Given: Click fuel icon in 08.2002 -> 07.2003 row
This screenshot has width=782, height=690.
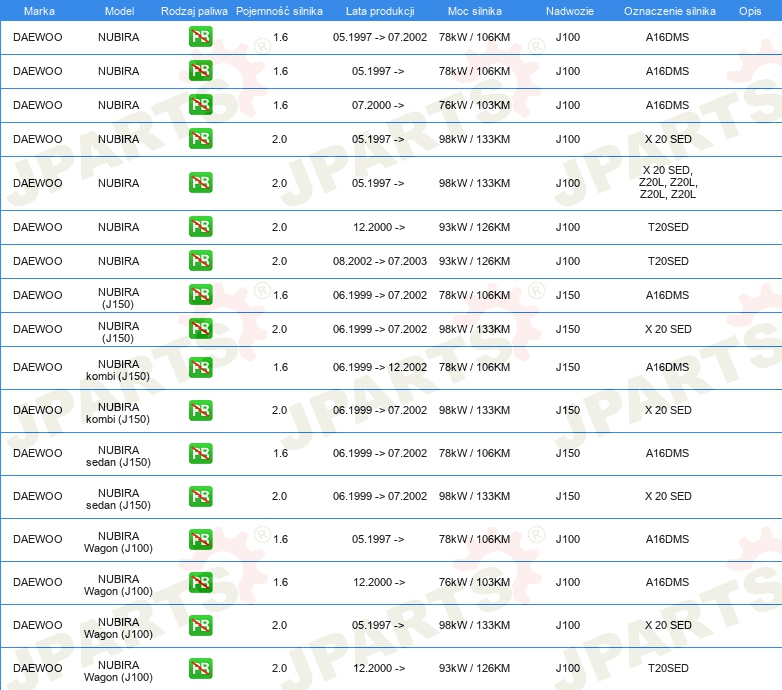Looking at the screenshot, I should [200, 261].
